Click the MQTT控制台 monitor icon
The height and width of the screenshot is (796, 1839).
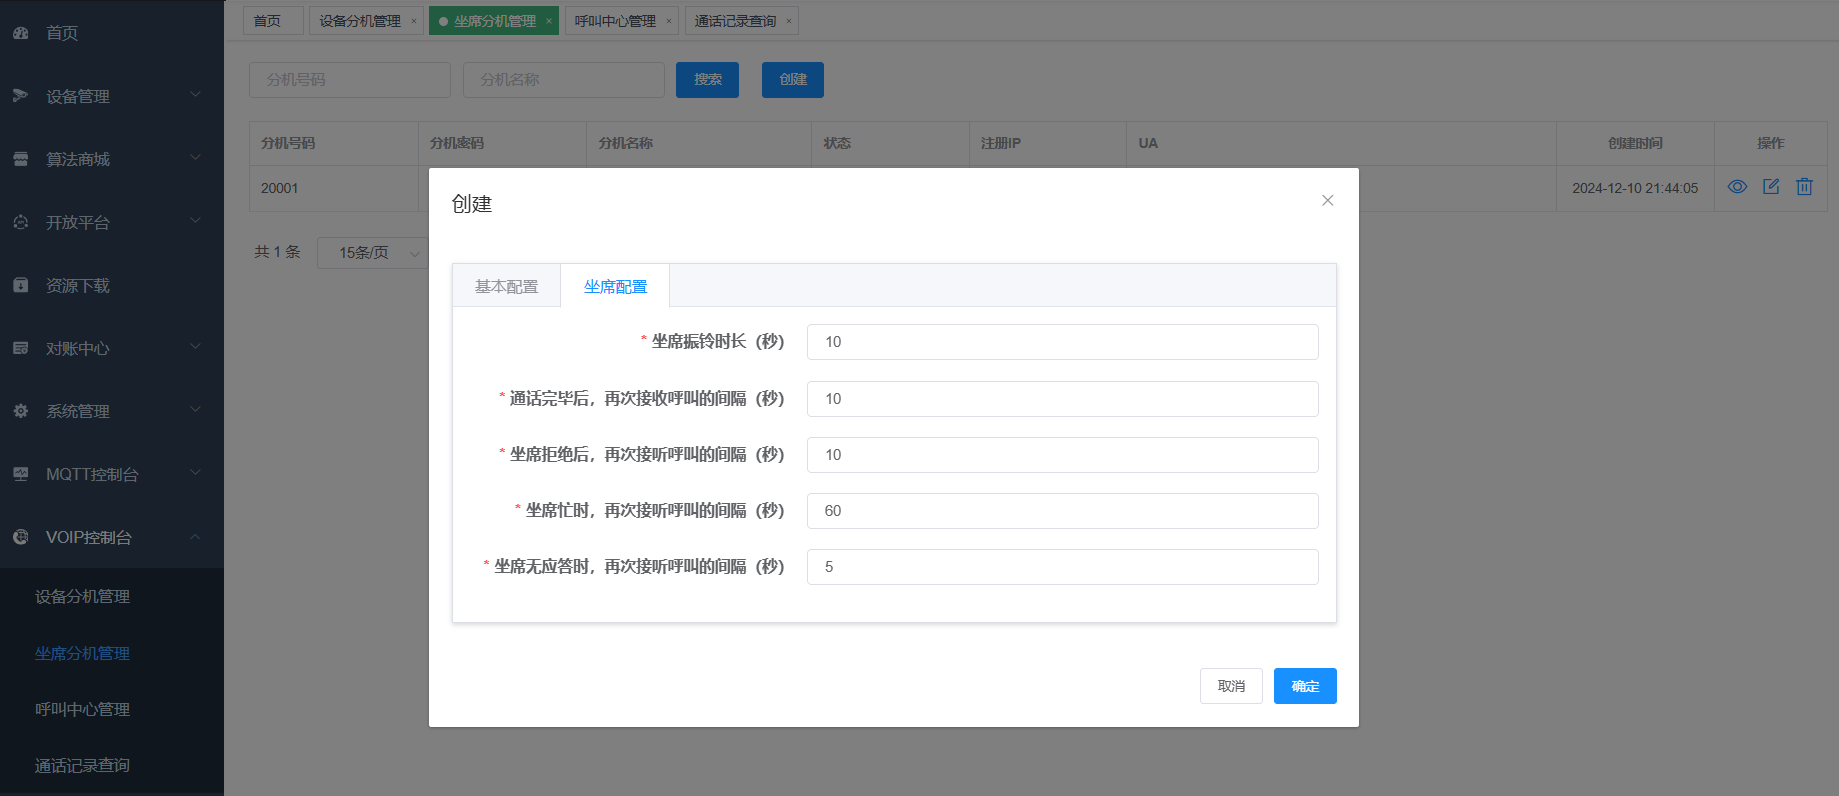(x=21, y=474)
